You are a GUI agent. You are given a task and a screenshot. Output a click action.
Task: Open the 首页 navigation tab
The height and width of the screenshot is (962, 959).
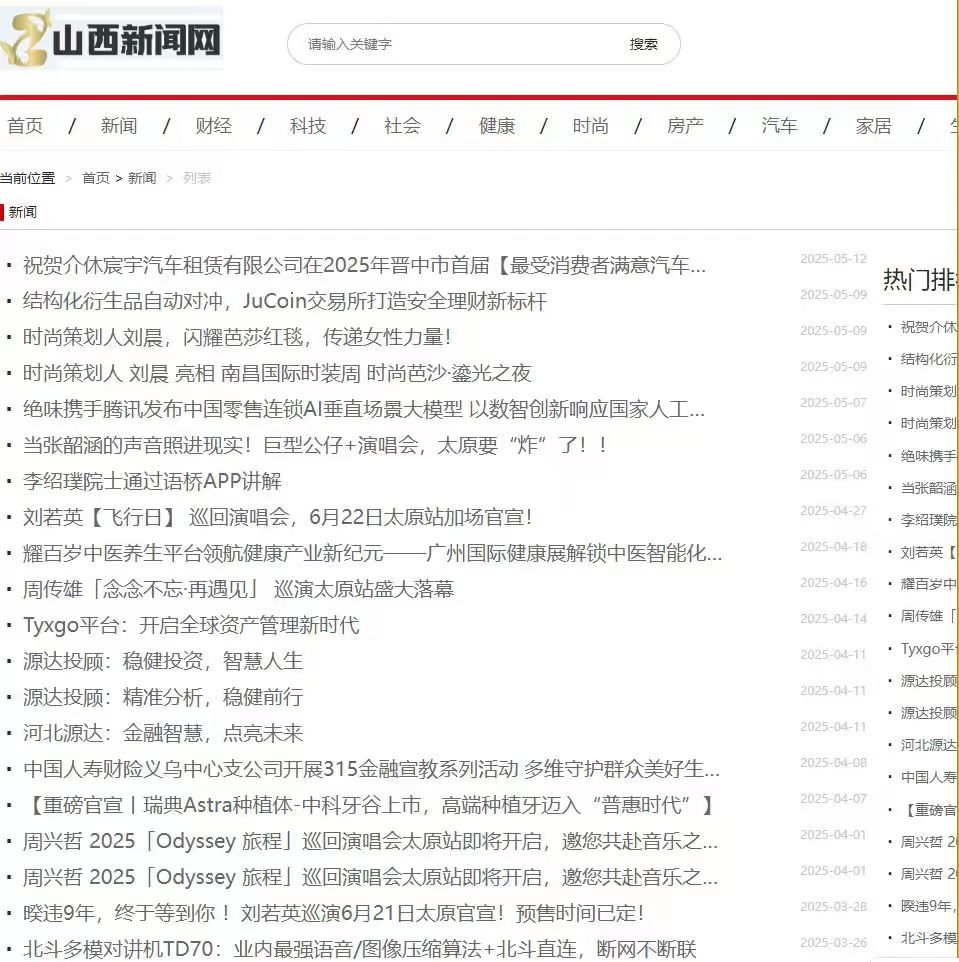[x=25, y=126]
